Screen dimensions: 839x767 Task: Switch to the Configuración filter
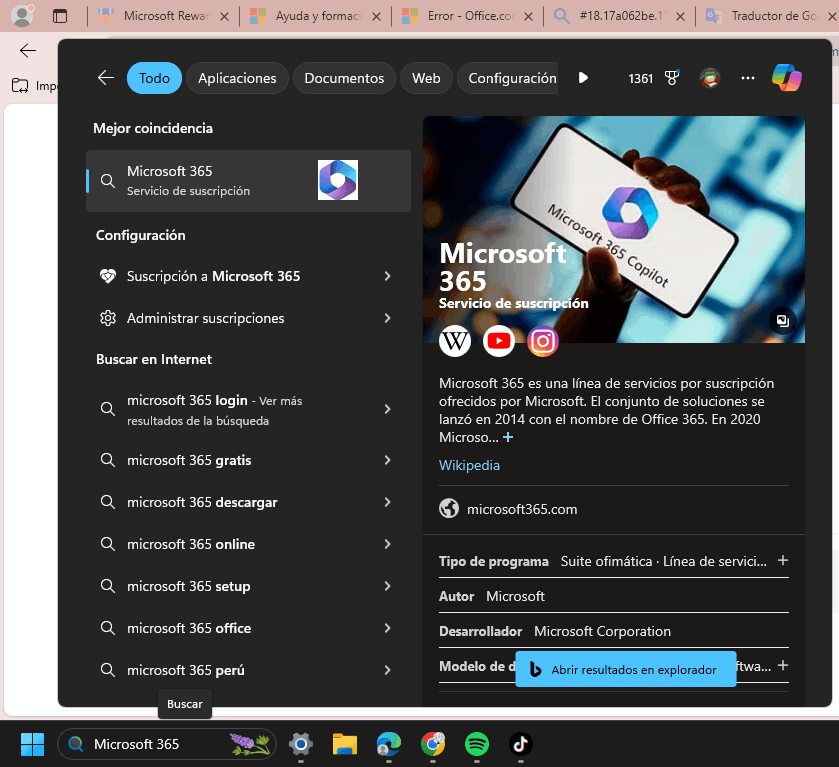tap(508, 78)
